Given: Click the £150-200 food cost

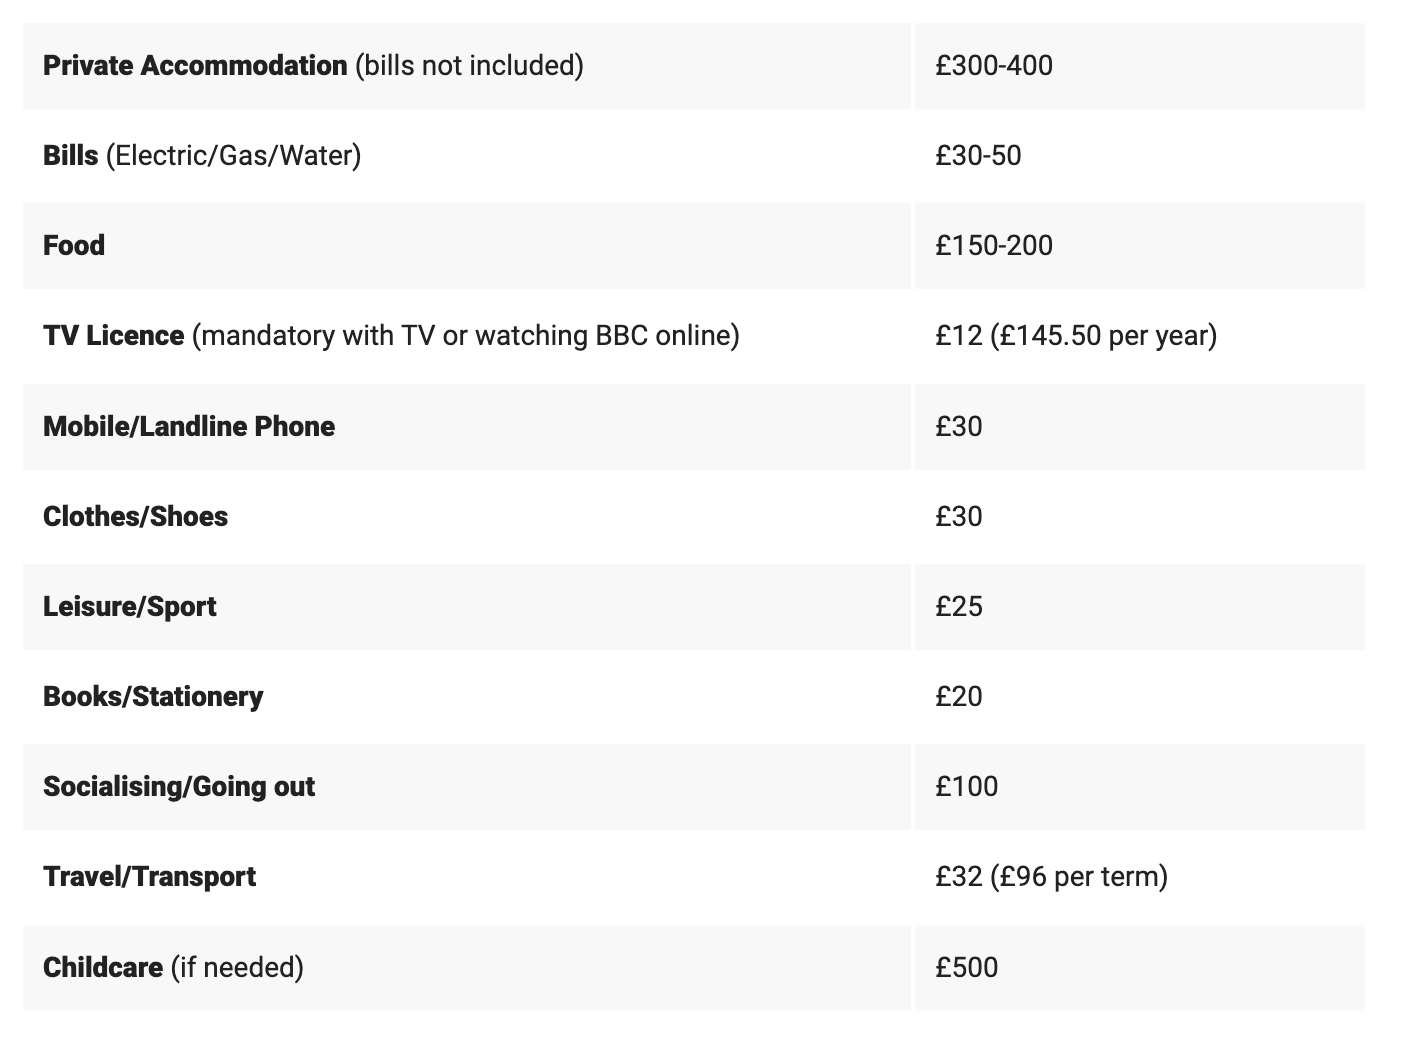Looking at the screenshot, I should tap(994, 246).
